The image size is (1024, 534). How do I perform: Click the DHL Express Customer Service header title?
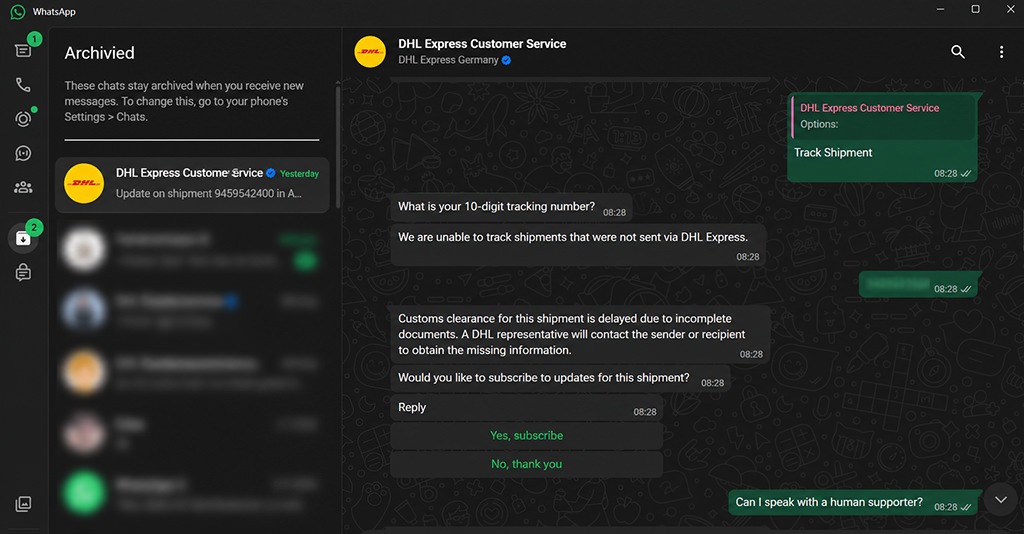pos(482,44)
